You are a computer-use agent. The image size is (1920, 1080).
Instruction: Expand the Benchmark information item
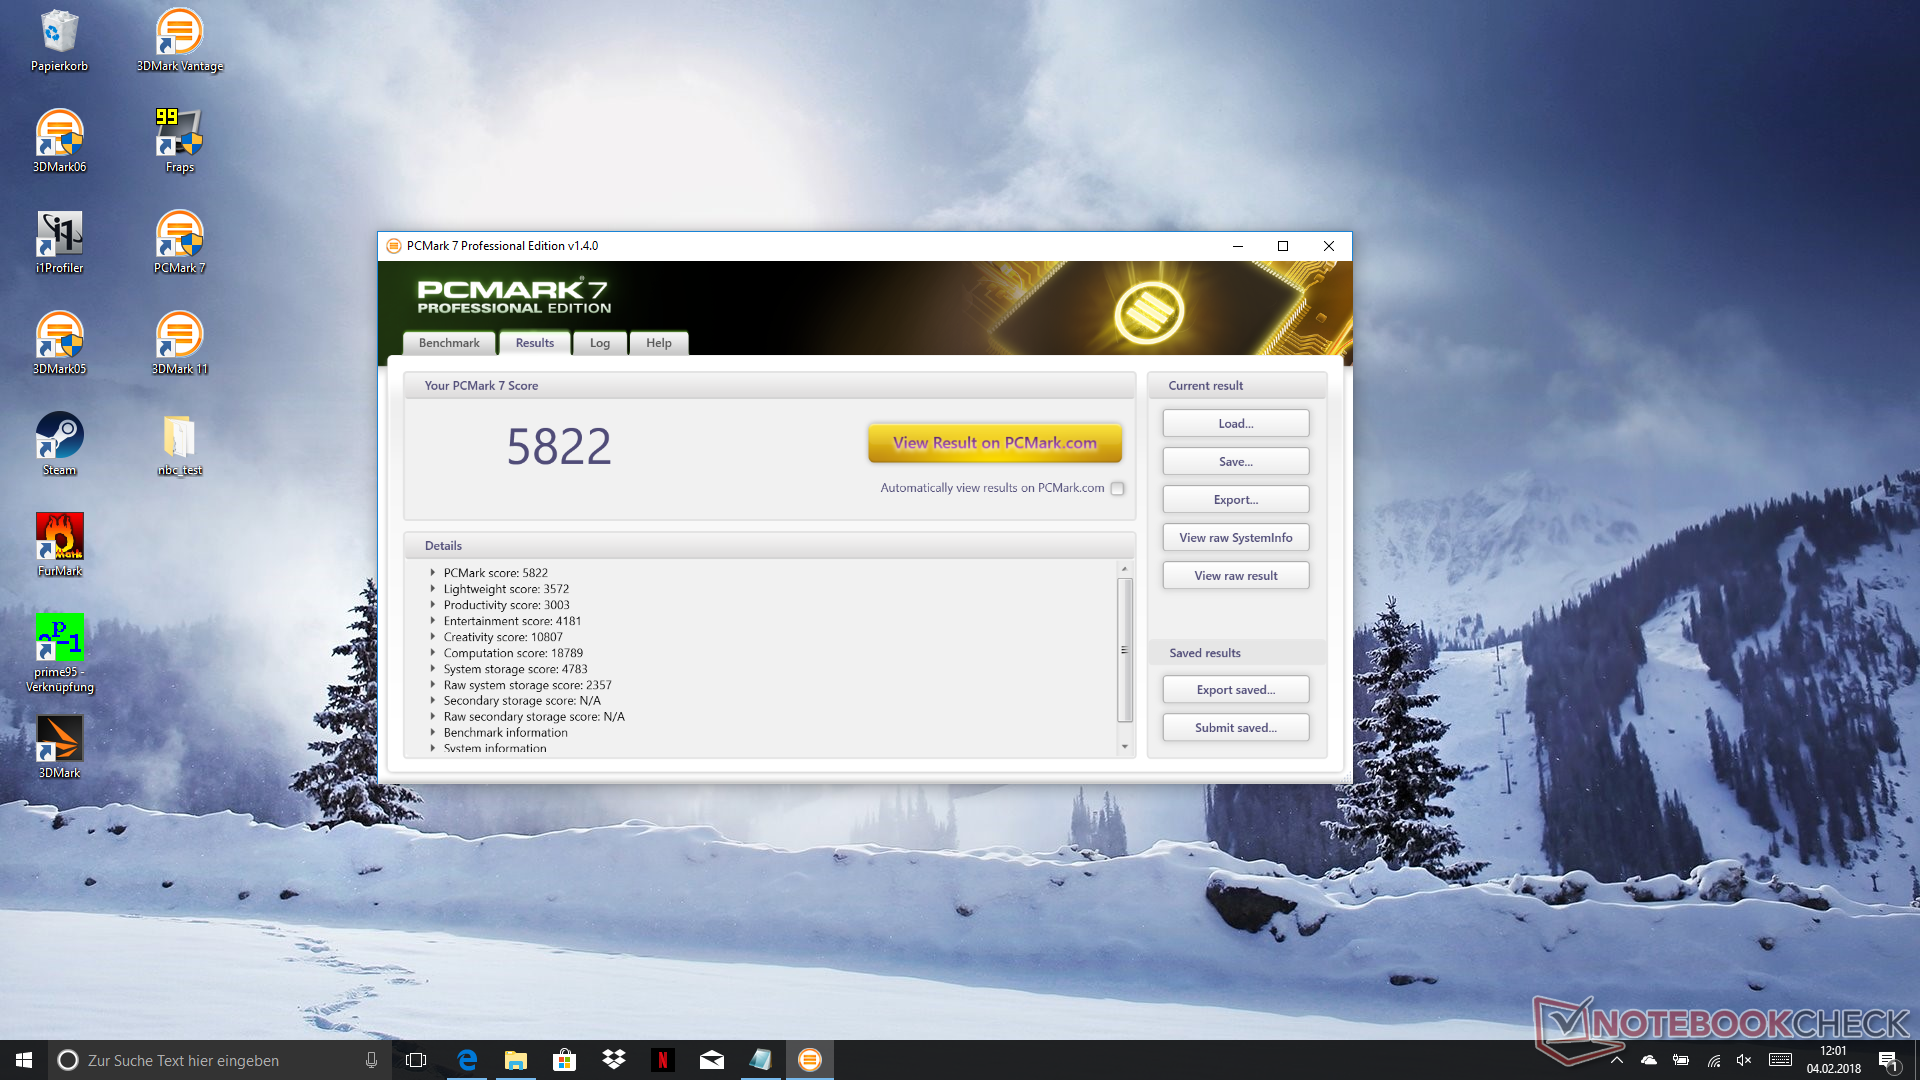(x=433, y=733)
